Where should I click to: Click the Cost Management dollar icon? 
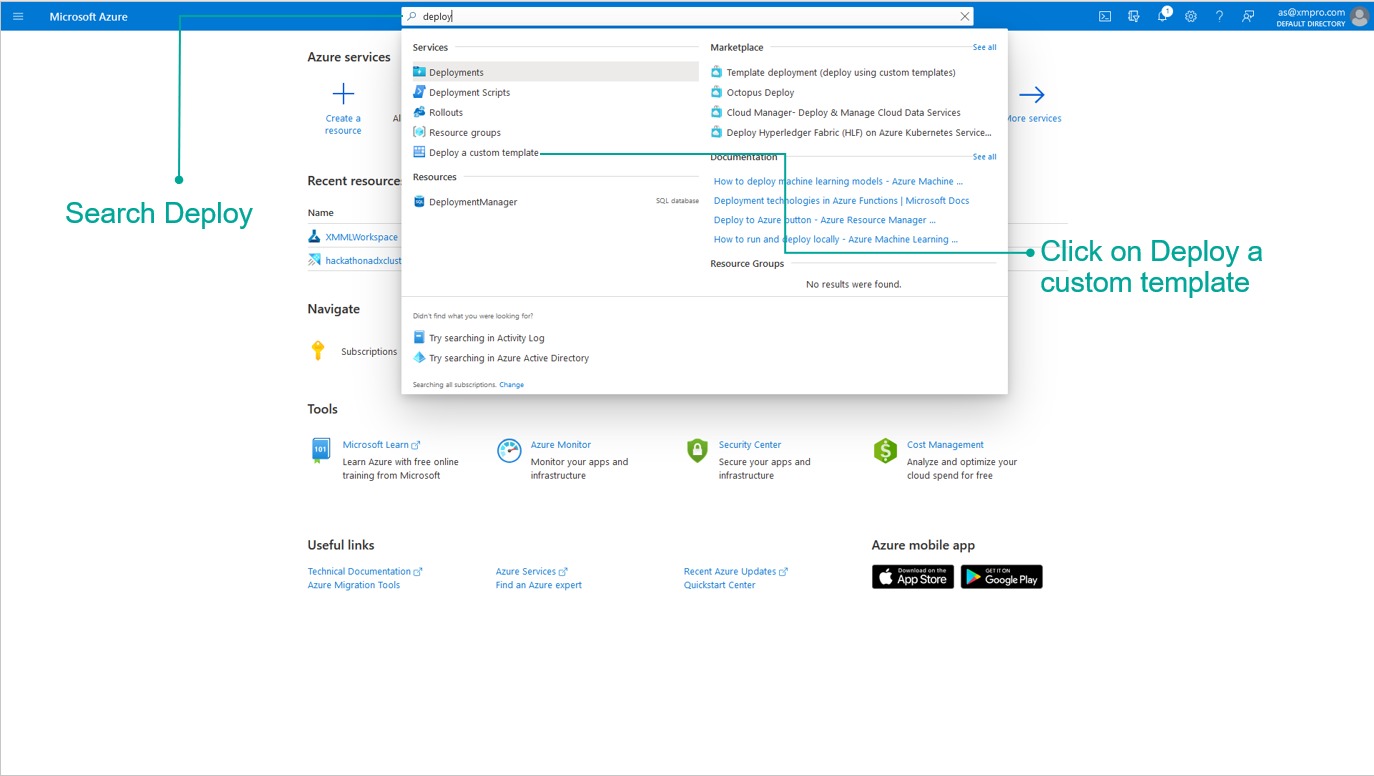pyautogui.click(x=885, y=450)
